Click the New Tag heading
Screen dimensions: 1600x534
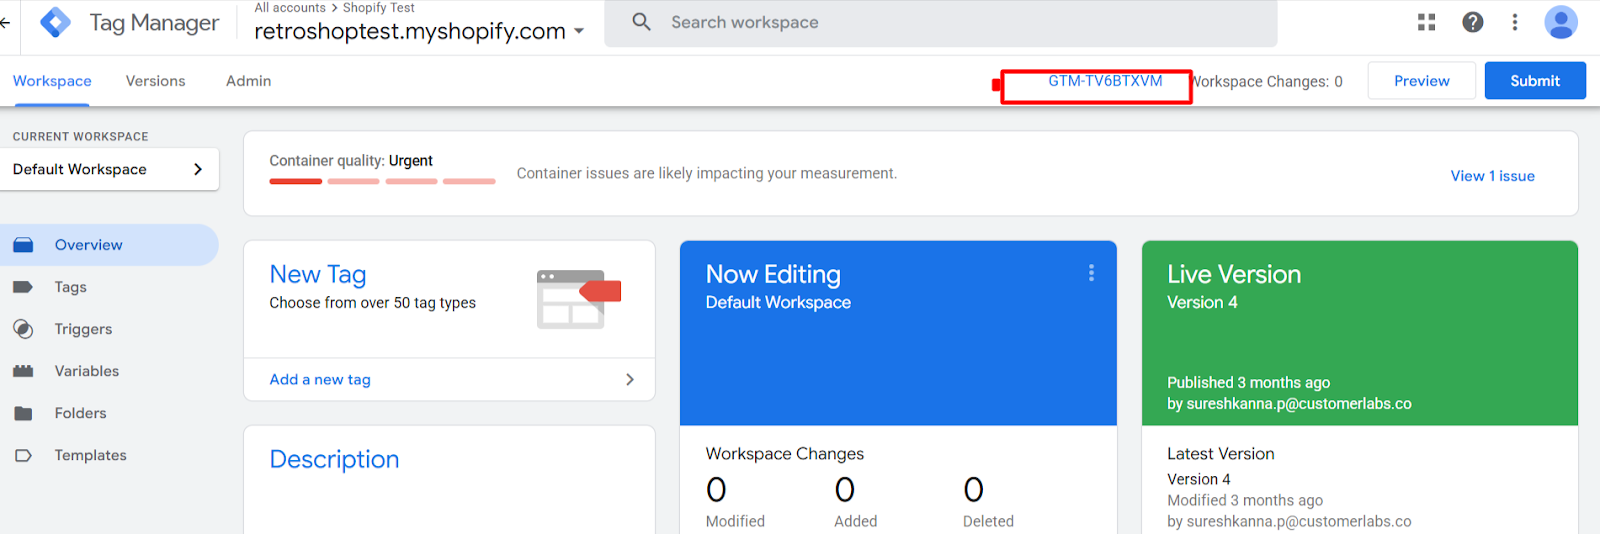(x=318, y=274)
